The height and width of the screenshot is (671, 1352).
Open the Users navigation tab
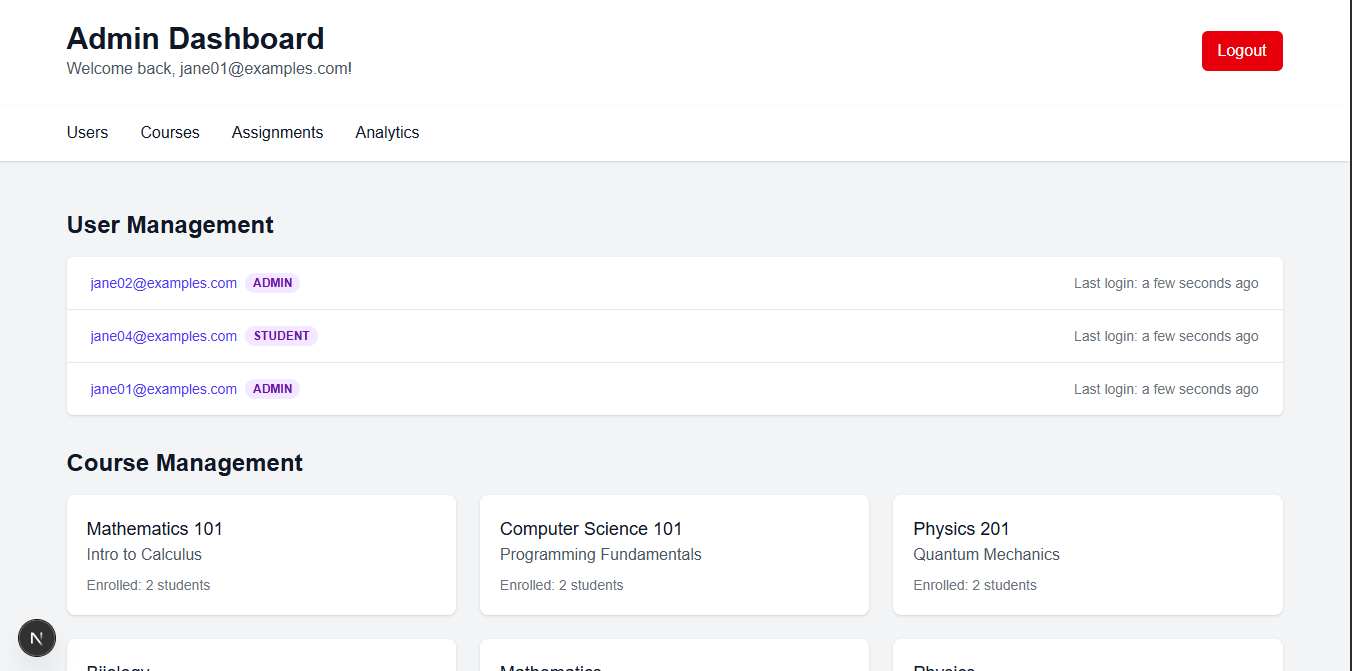pyautogui.click(x=87, y=132)
